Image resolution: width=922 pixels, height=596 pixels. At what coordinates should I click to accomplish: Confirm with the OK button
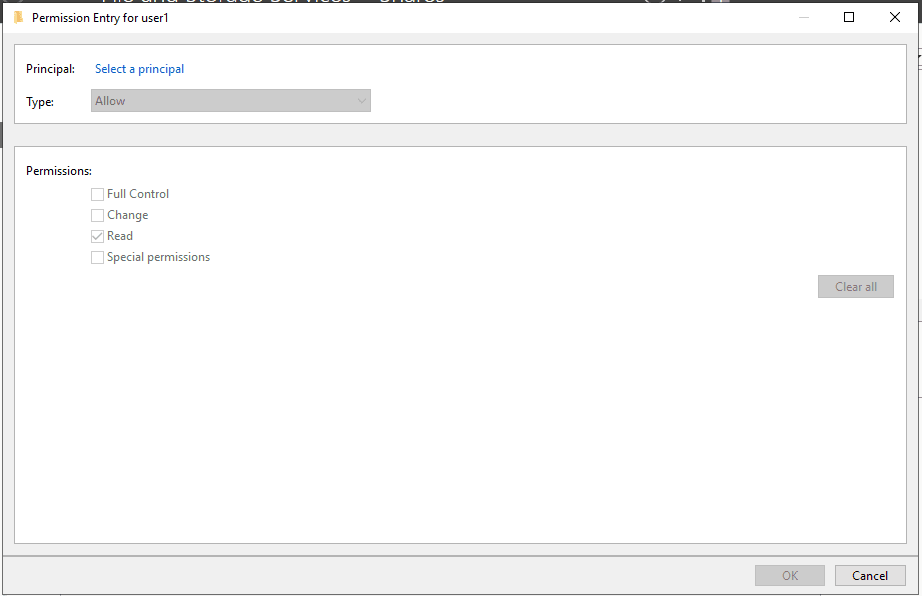pos(790,575)
